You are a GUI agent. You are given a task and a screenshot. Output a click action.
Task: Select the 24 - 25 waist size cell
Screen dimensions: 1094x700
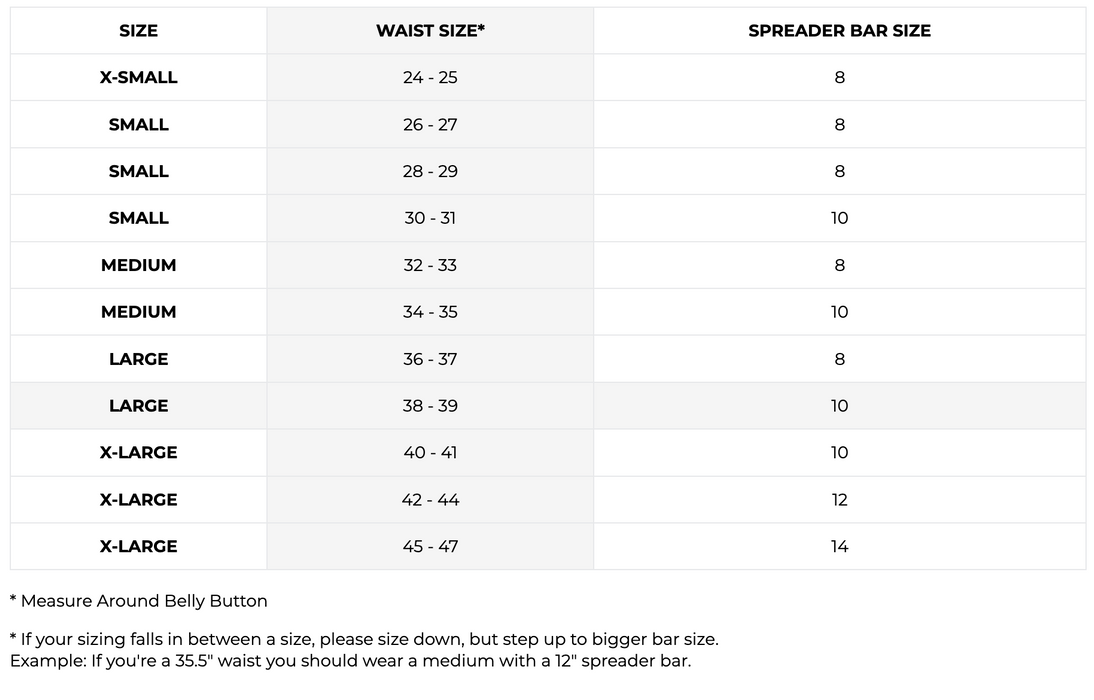click(430, 78)
